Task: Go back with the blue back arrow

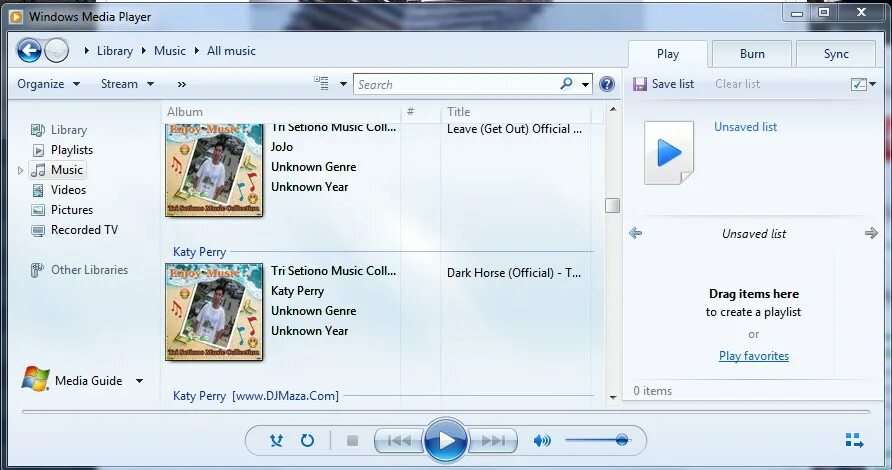Action: pyautogui.click(x=28, y=51)
